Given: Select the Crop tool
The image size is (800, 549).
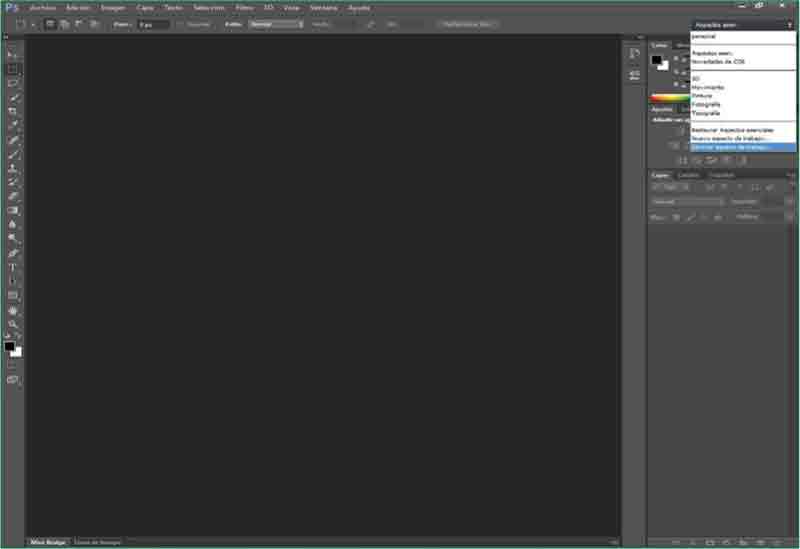Looking at the screenshot, I should coord(13,111).
